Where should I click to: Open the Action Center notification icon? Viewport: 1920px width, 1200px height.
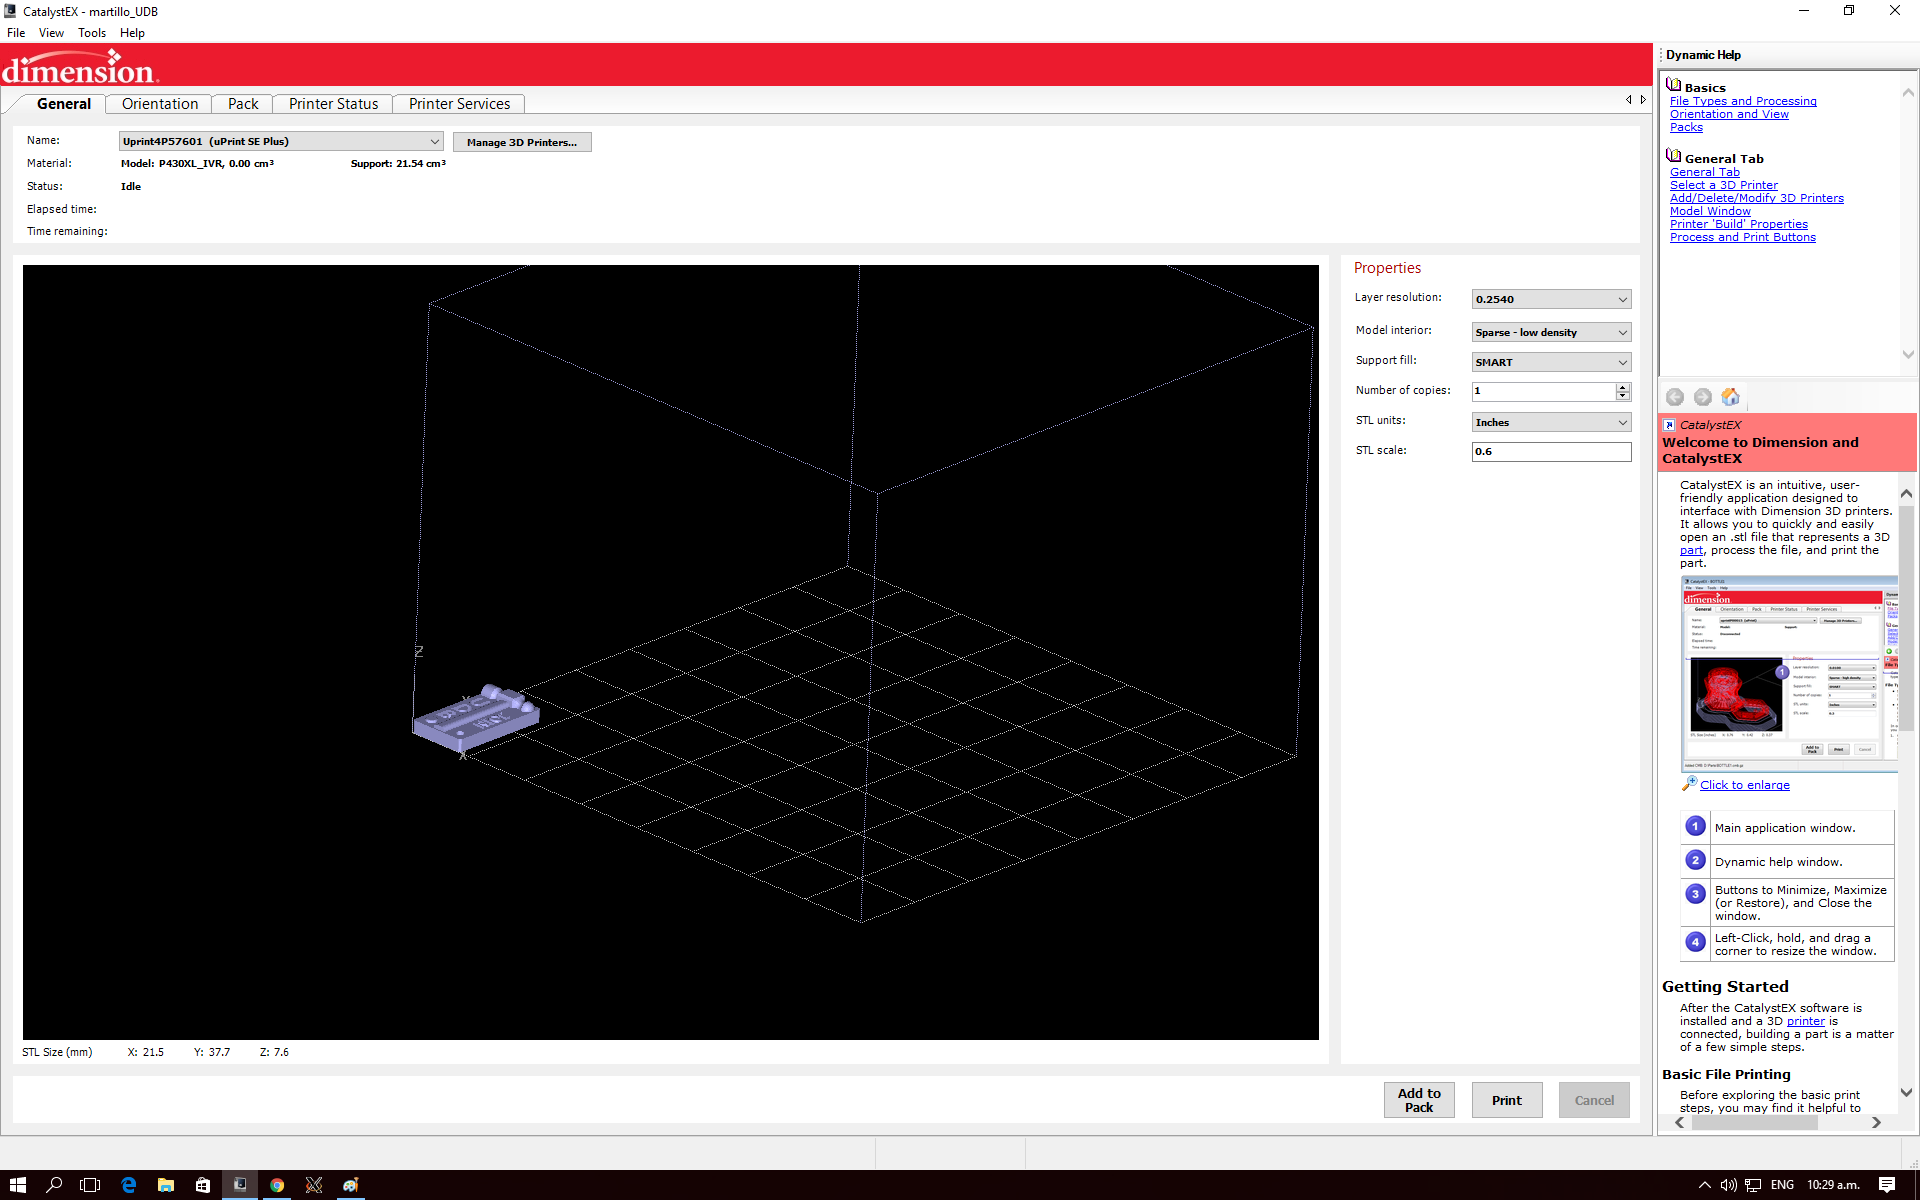[1886, 1185]
